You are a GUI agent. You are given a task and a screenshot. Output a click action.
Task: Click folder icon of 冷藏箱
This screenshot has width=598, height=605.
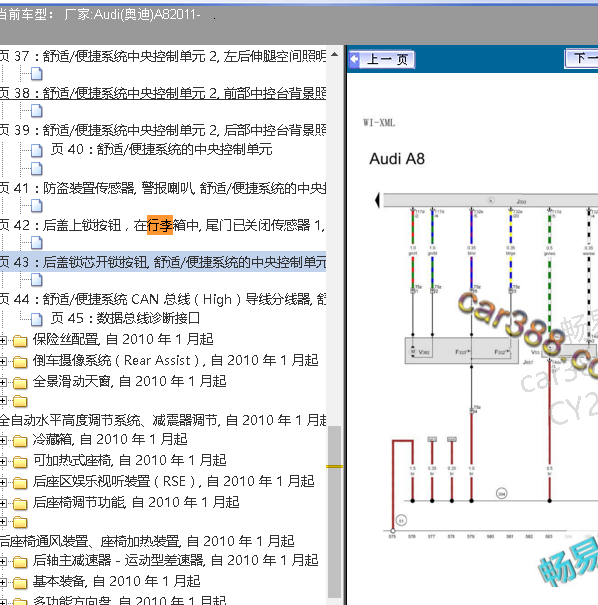[x=20, y=441]
